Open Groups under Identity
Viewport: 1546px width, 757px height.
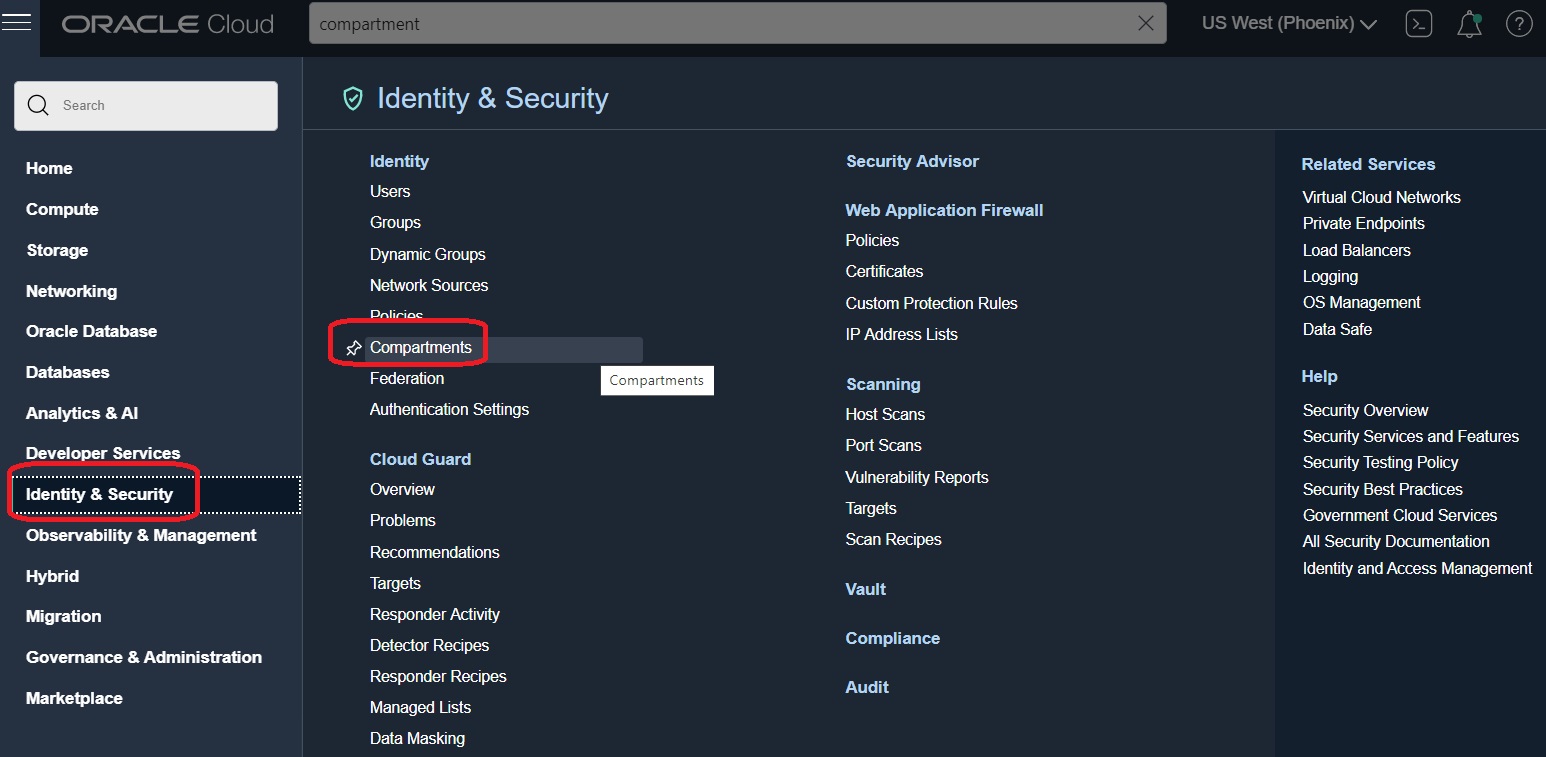[395, 222]
